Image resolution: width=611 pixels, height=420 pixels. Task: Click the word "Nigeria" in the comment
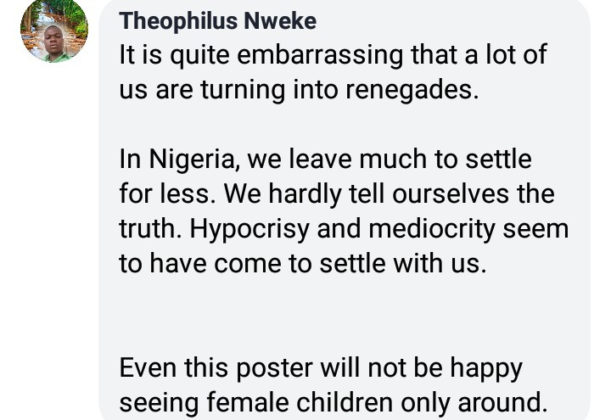click(188, 159)
